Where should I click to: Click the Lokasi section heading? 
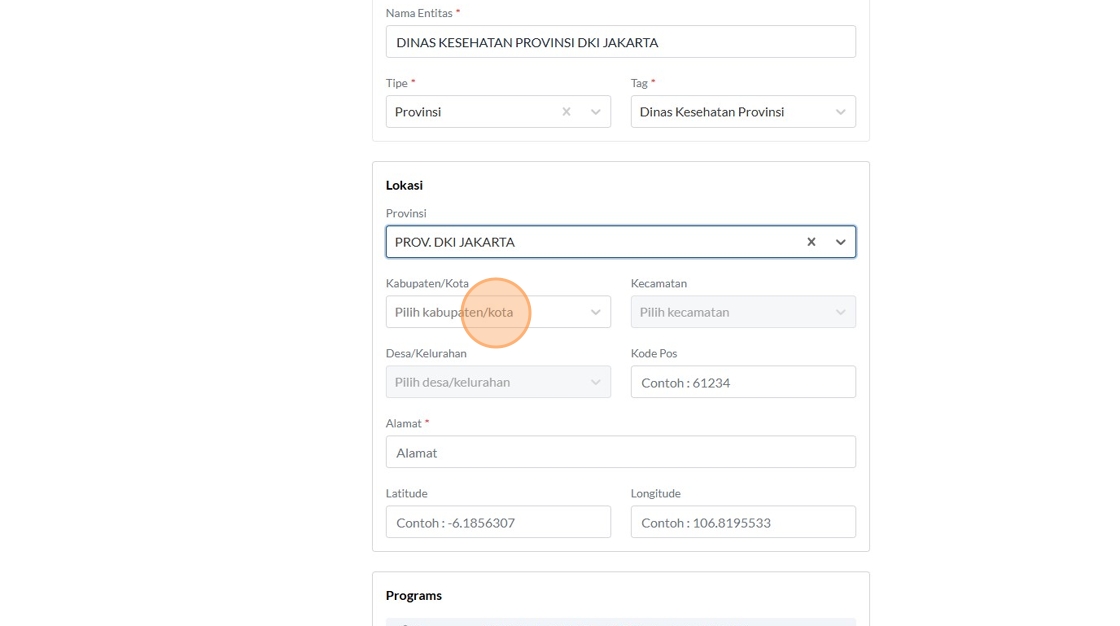404,185
